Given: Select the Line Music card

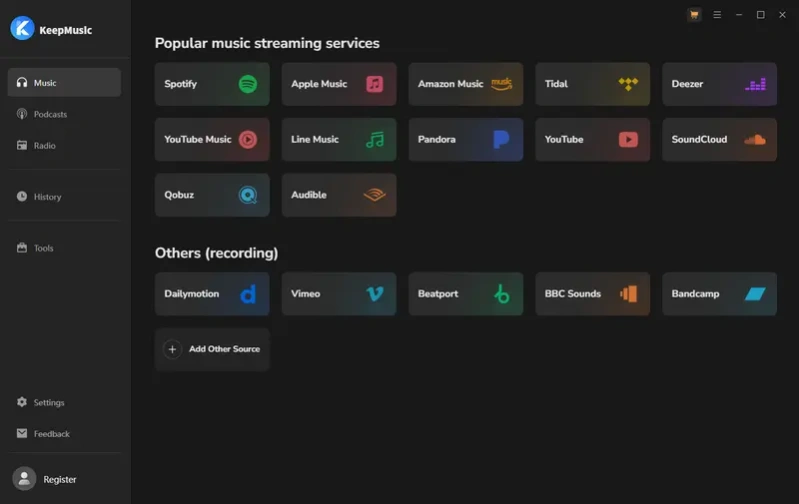Looking at the screenshot, I should 339,140.
